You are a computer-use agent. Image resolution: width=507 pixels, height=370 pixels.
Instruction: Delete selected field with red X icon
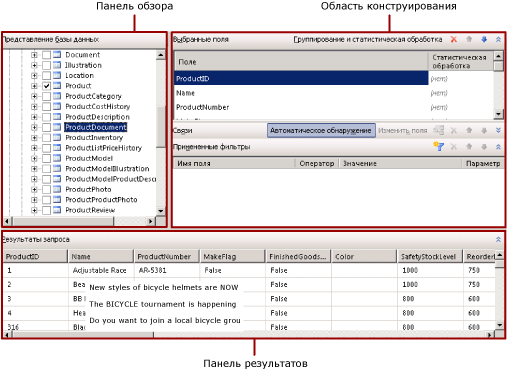click(454, 39)
